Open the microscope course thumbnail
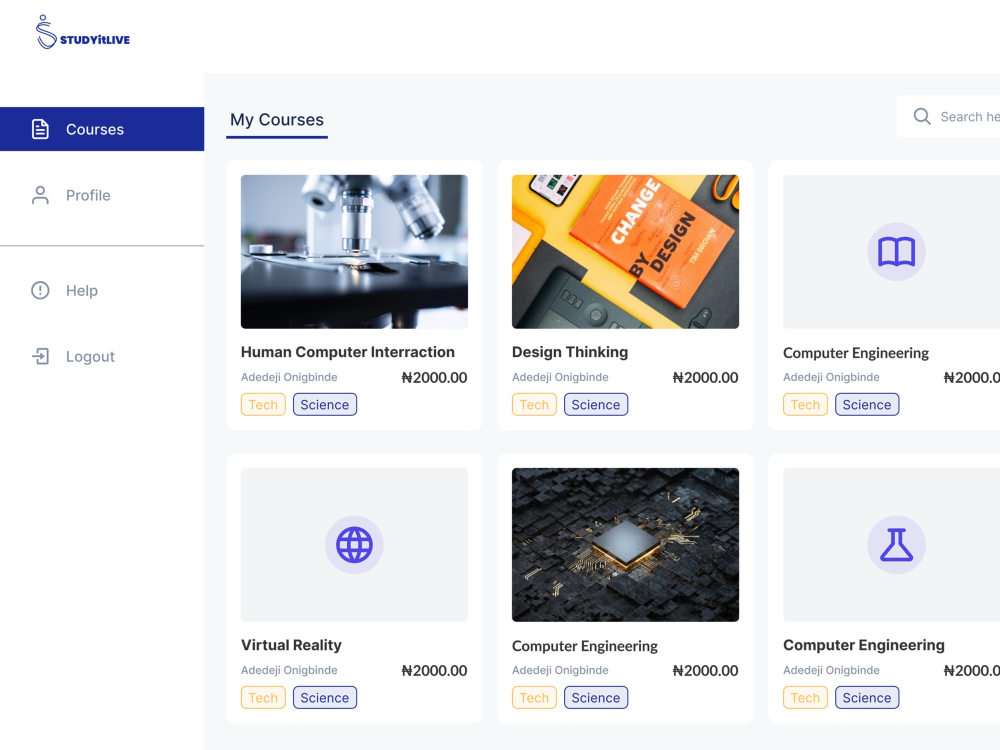 (x=354, y=252)
